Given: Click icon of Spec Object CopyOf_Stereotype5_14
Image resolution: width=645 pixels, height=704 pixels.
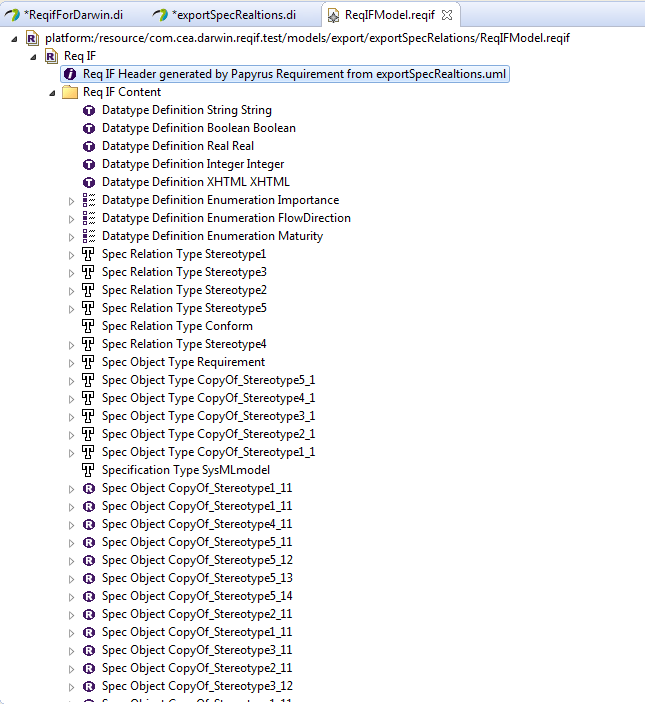Looking at the screenshot, I should [x=89, y=596].
